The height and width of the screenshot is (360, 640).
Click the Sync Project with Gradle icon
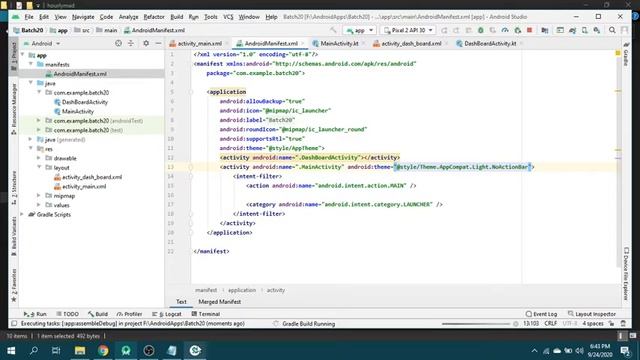(x=572, y=30)
